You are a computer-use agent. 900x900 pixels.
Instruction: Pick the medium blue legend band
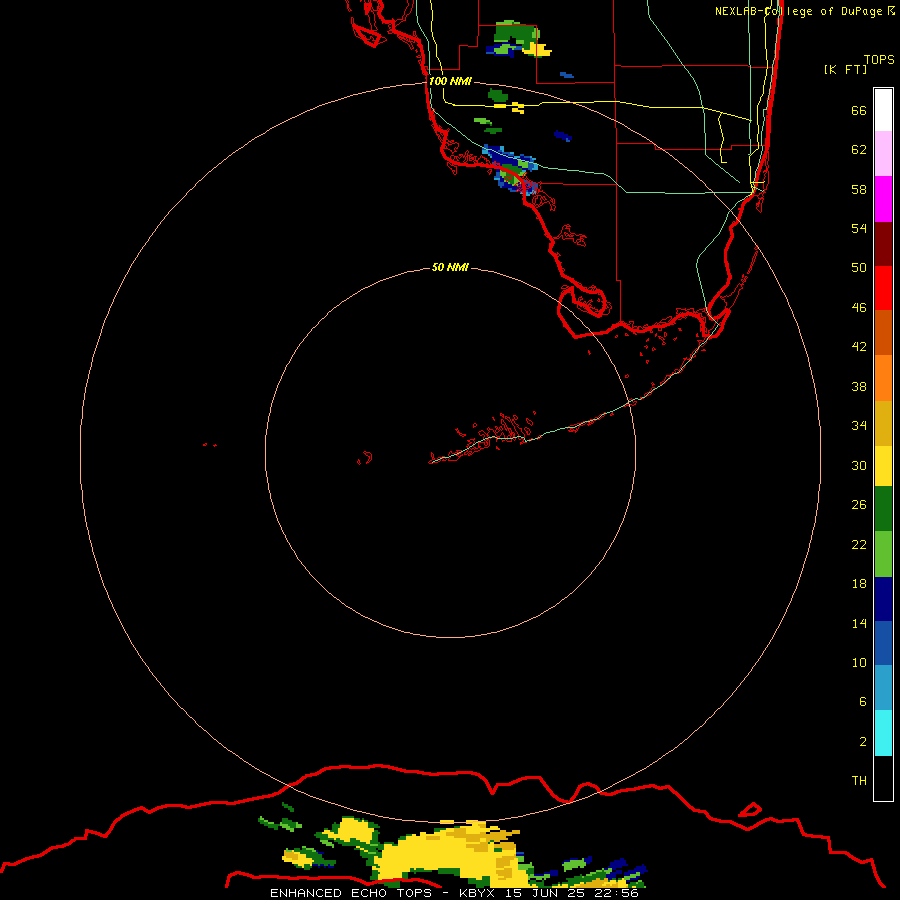coord(883,643)
